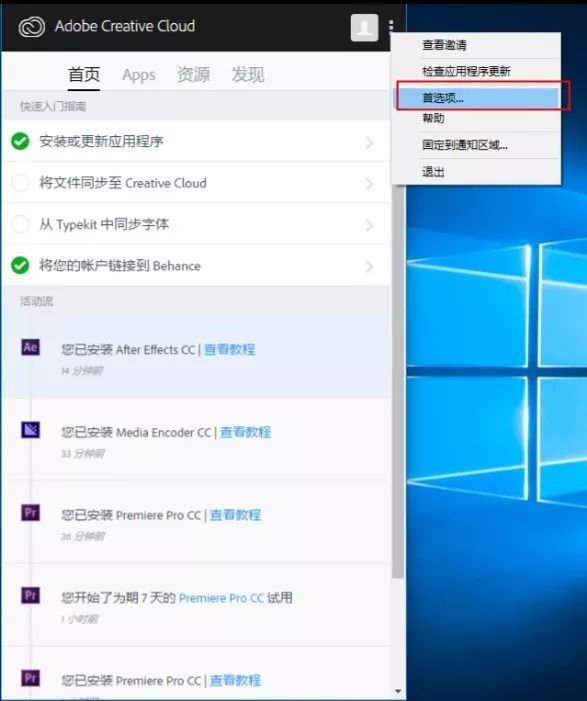Switch to the 资源 tab
The image size is (587, 701).
tap(193, 74)
